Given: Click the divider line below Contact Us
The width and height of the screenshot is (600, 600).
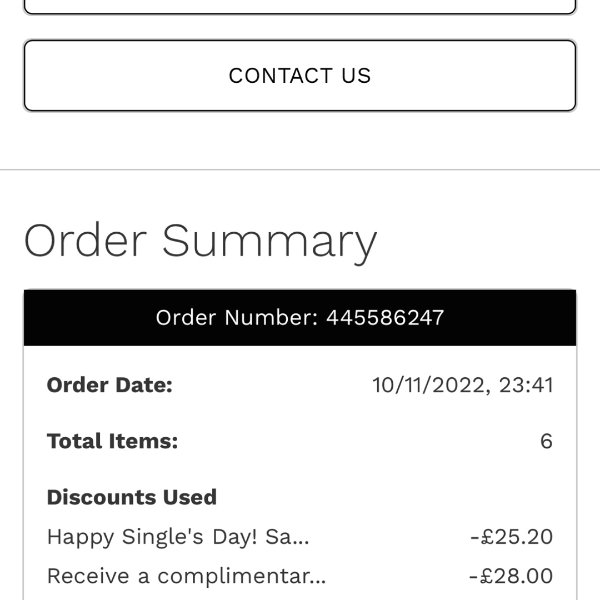Looking at the screenshot, I should point(300,170).
